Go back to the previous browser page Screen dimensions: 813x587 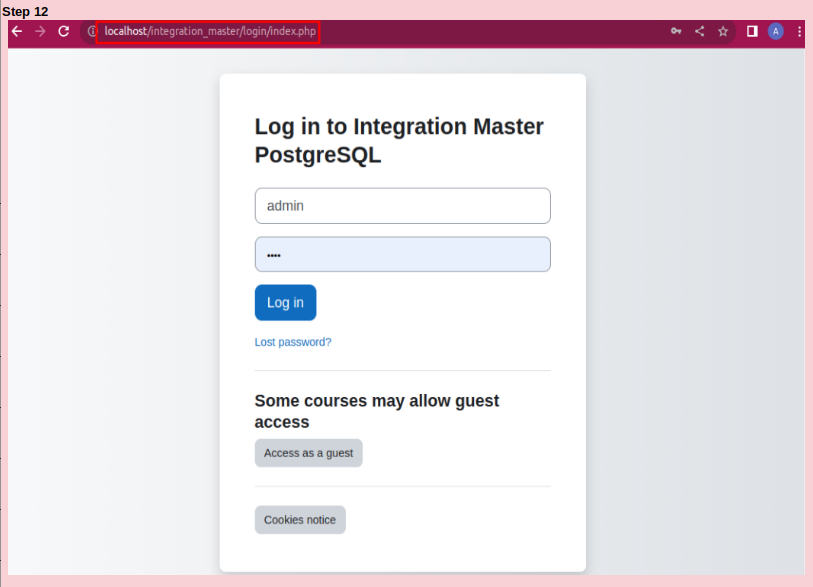tap(17, 31)
